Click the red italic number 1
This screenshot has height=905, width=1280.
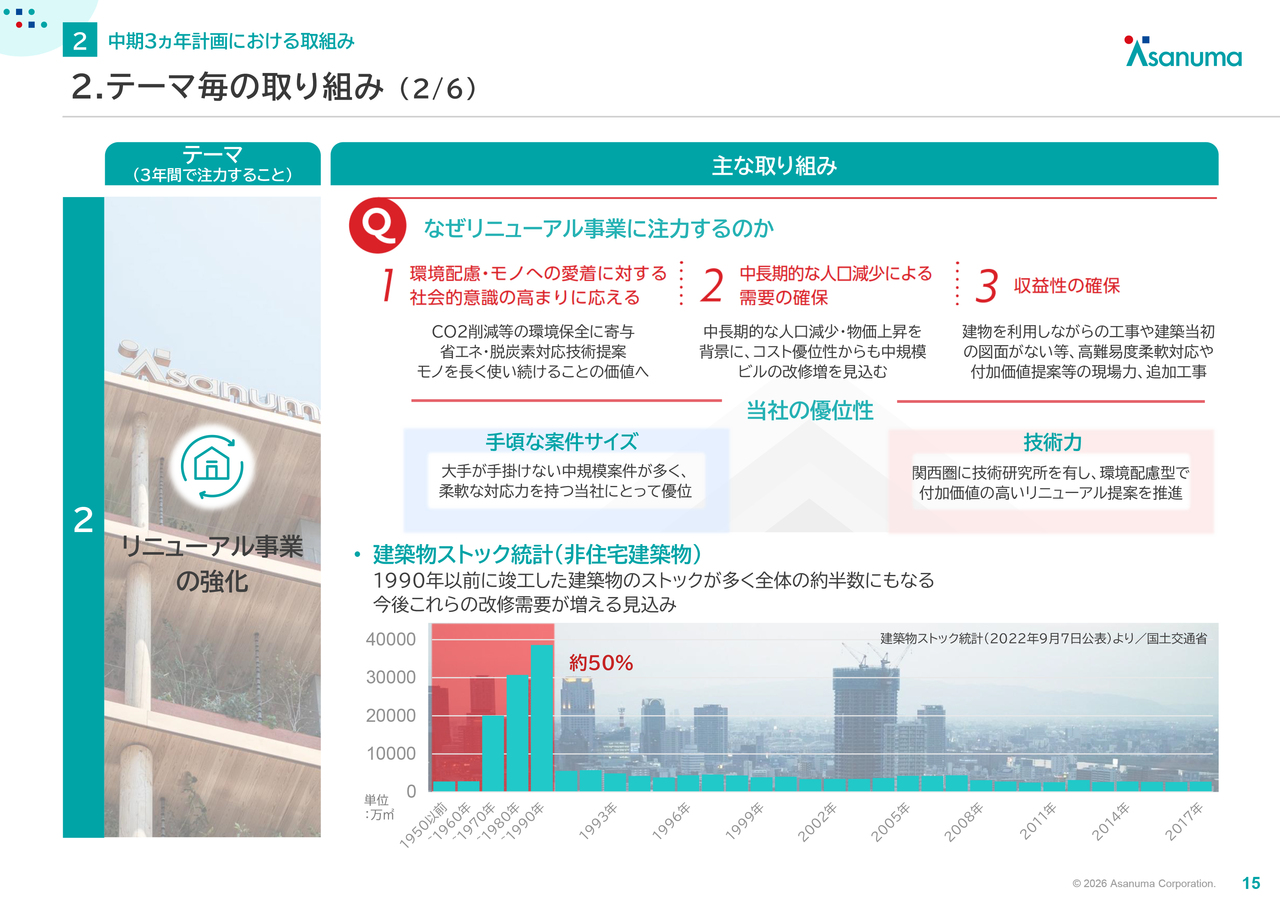click(x=388, y=286)
